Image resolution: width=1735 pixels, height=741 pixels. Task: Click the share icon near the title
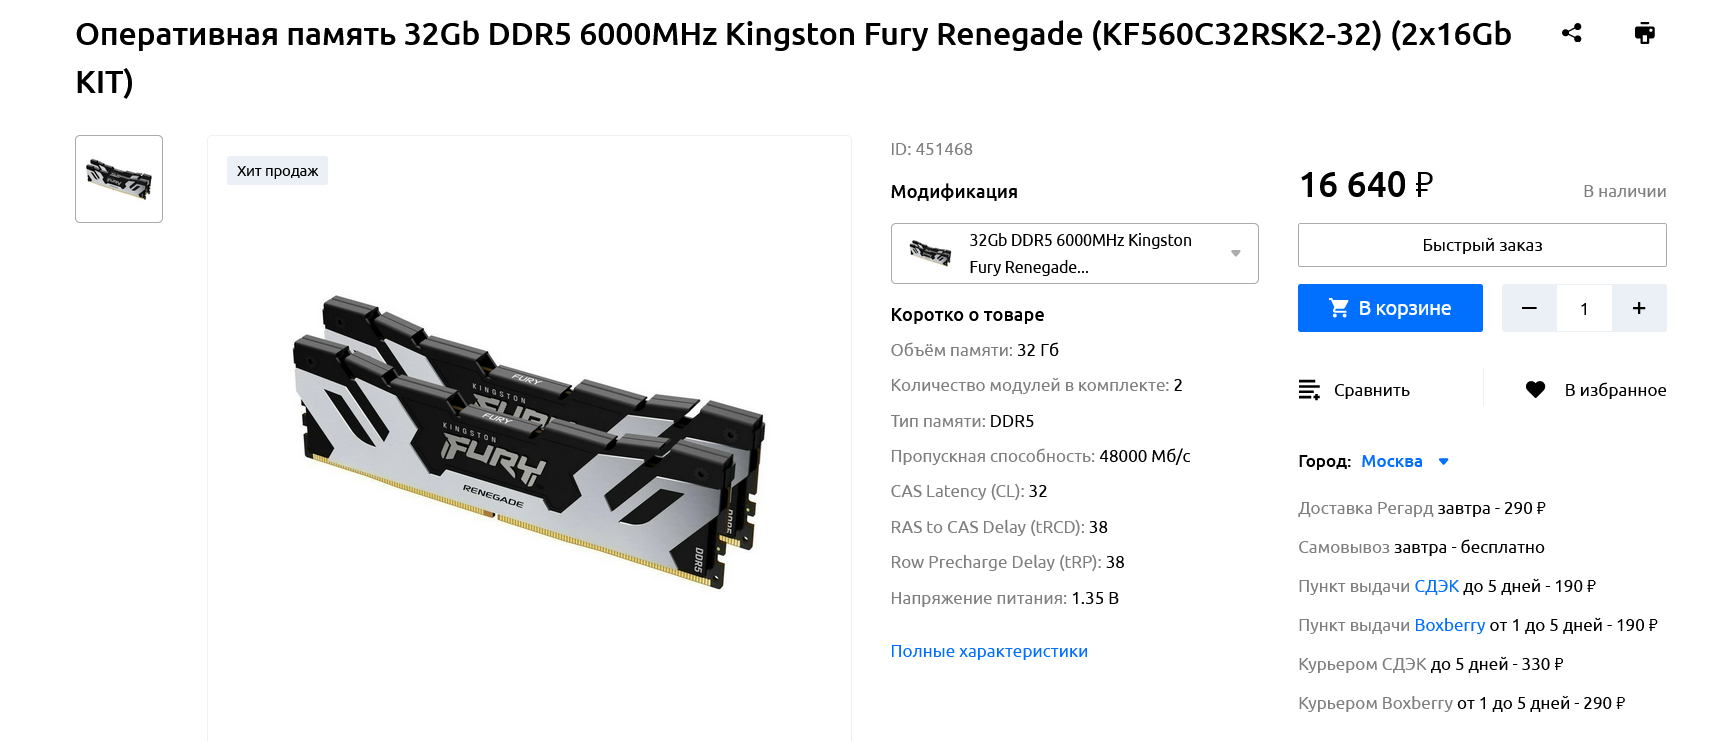1571,33
